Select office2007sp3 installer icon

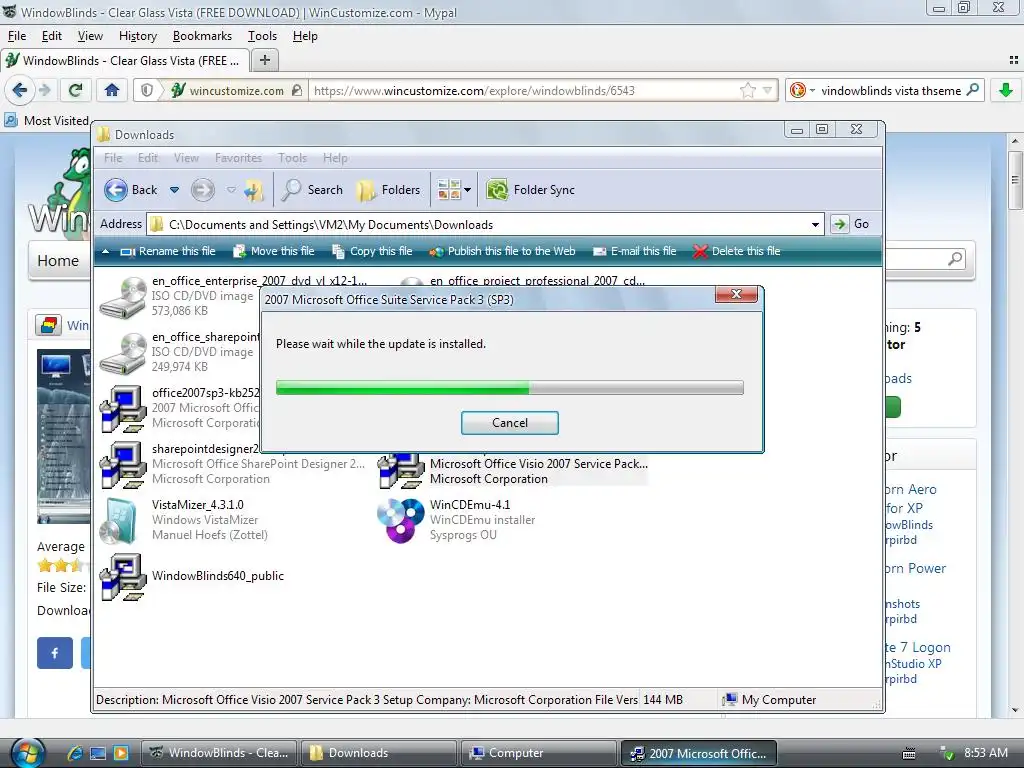[122, 409]
